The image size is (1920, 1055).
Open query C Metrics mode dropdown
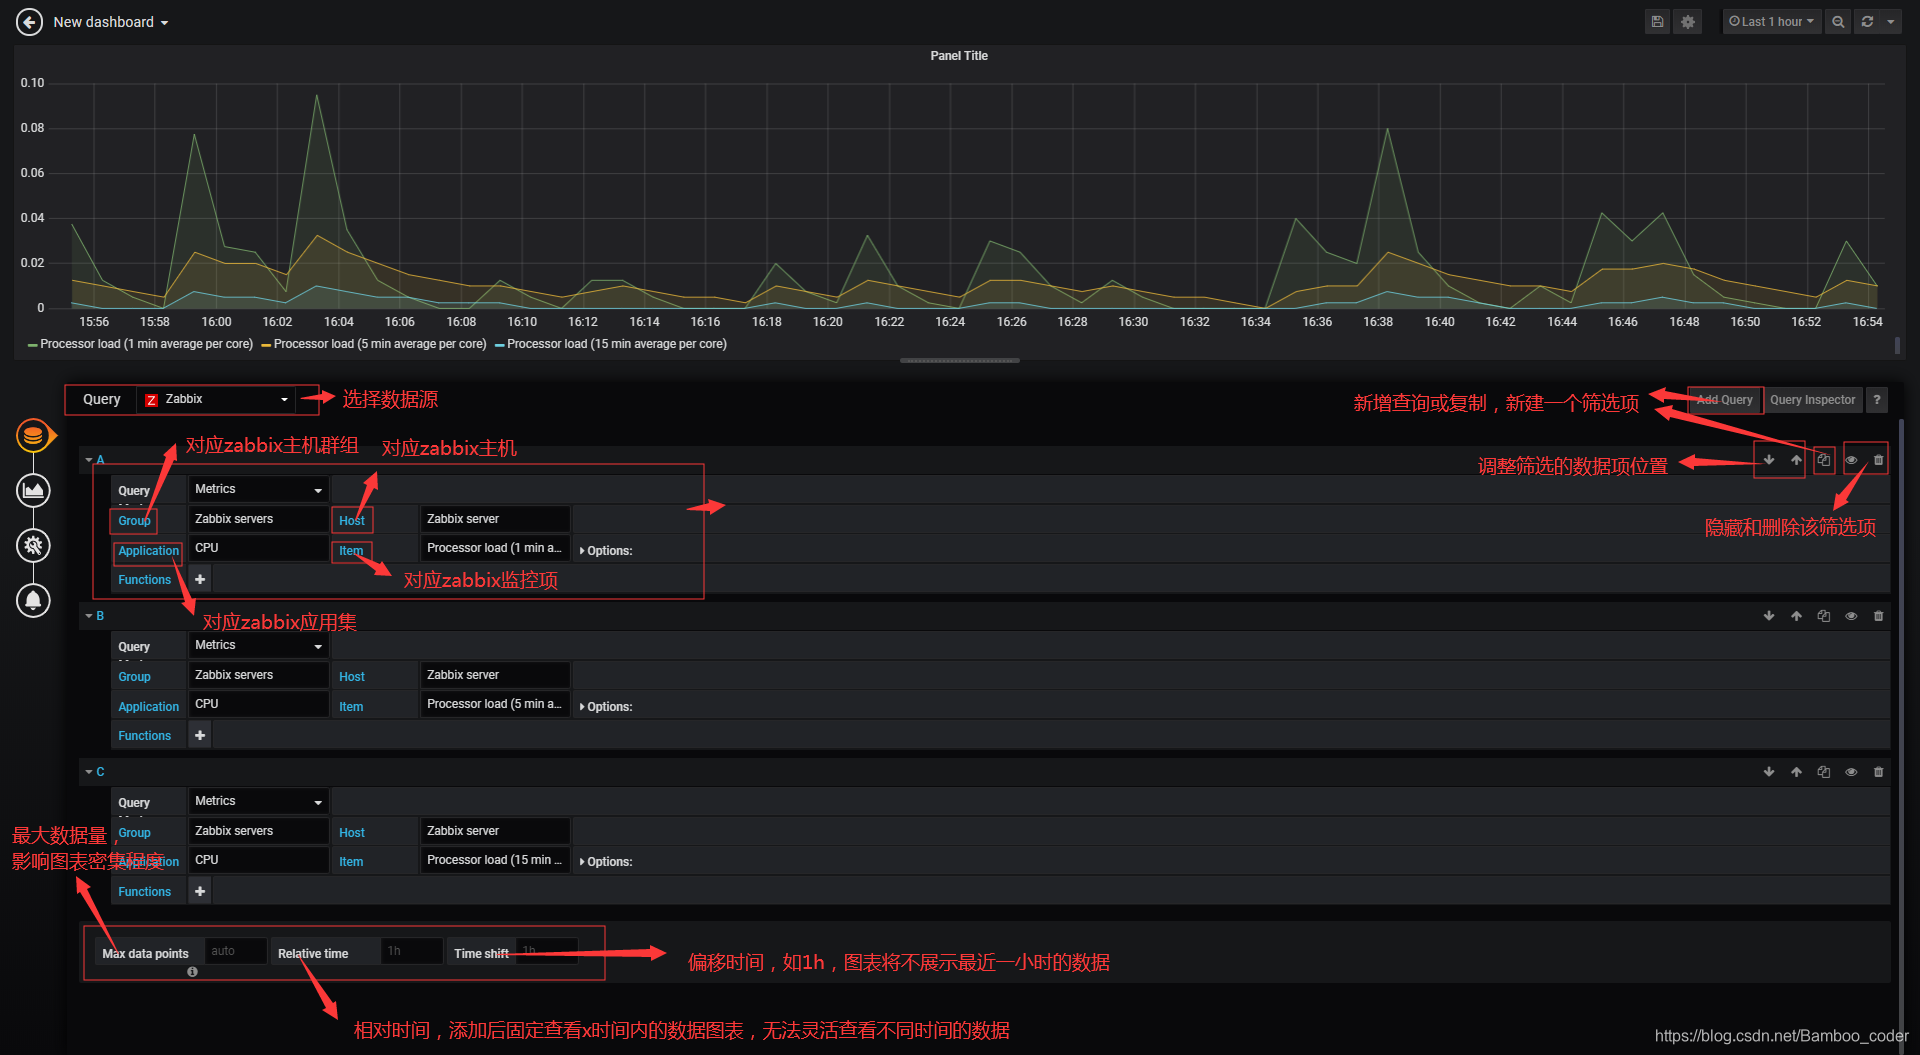258,801
